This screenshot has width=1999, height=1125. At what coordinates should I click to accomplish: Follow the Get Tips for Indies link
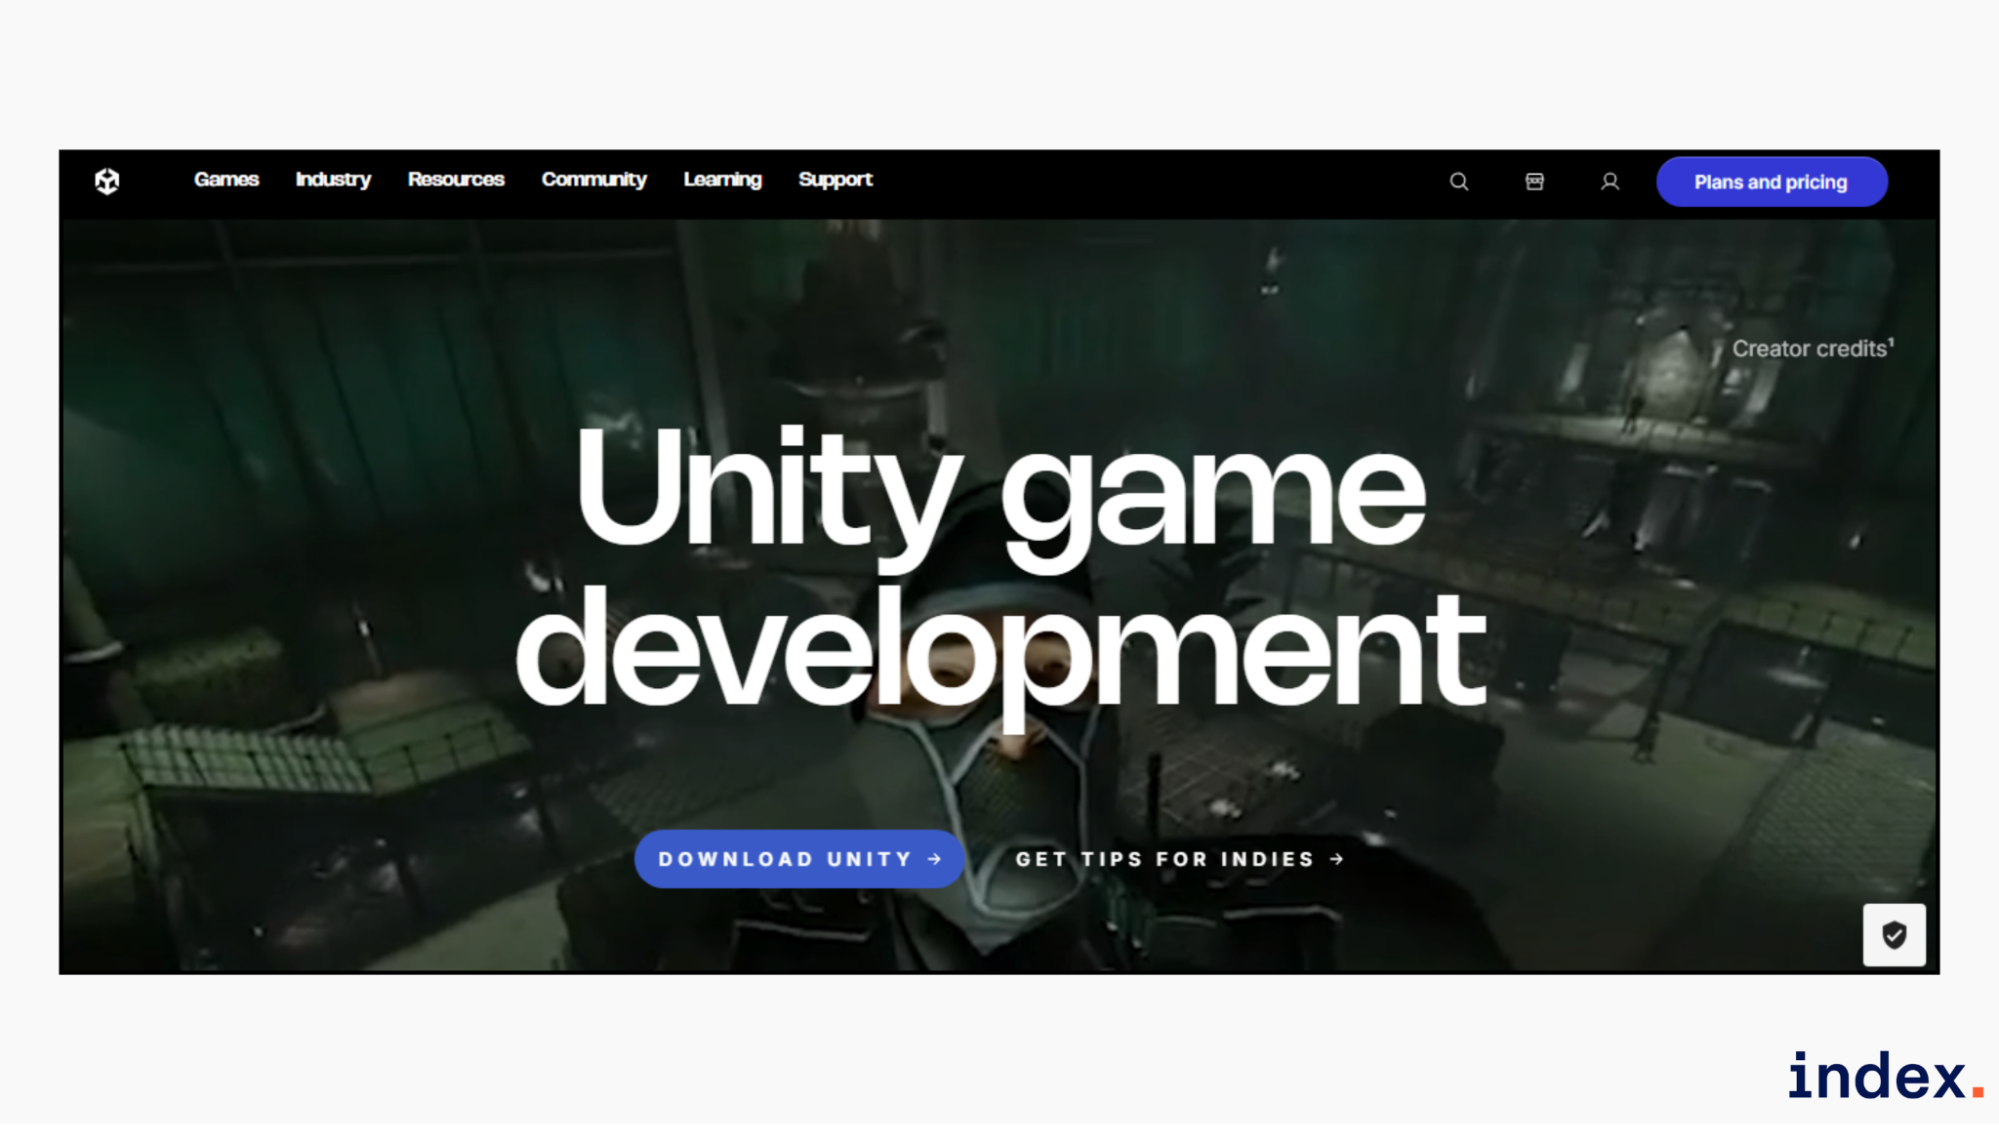[x=1165, y=859]
